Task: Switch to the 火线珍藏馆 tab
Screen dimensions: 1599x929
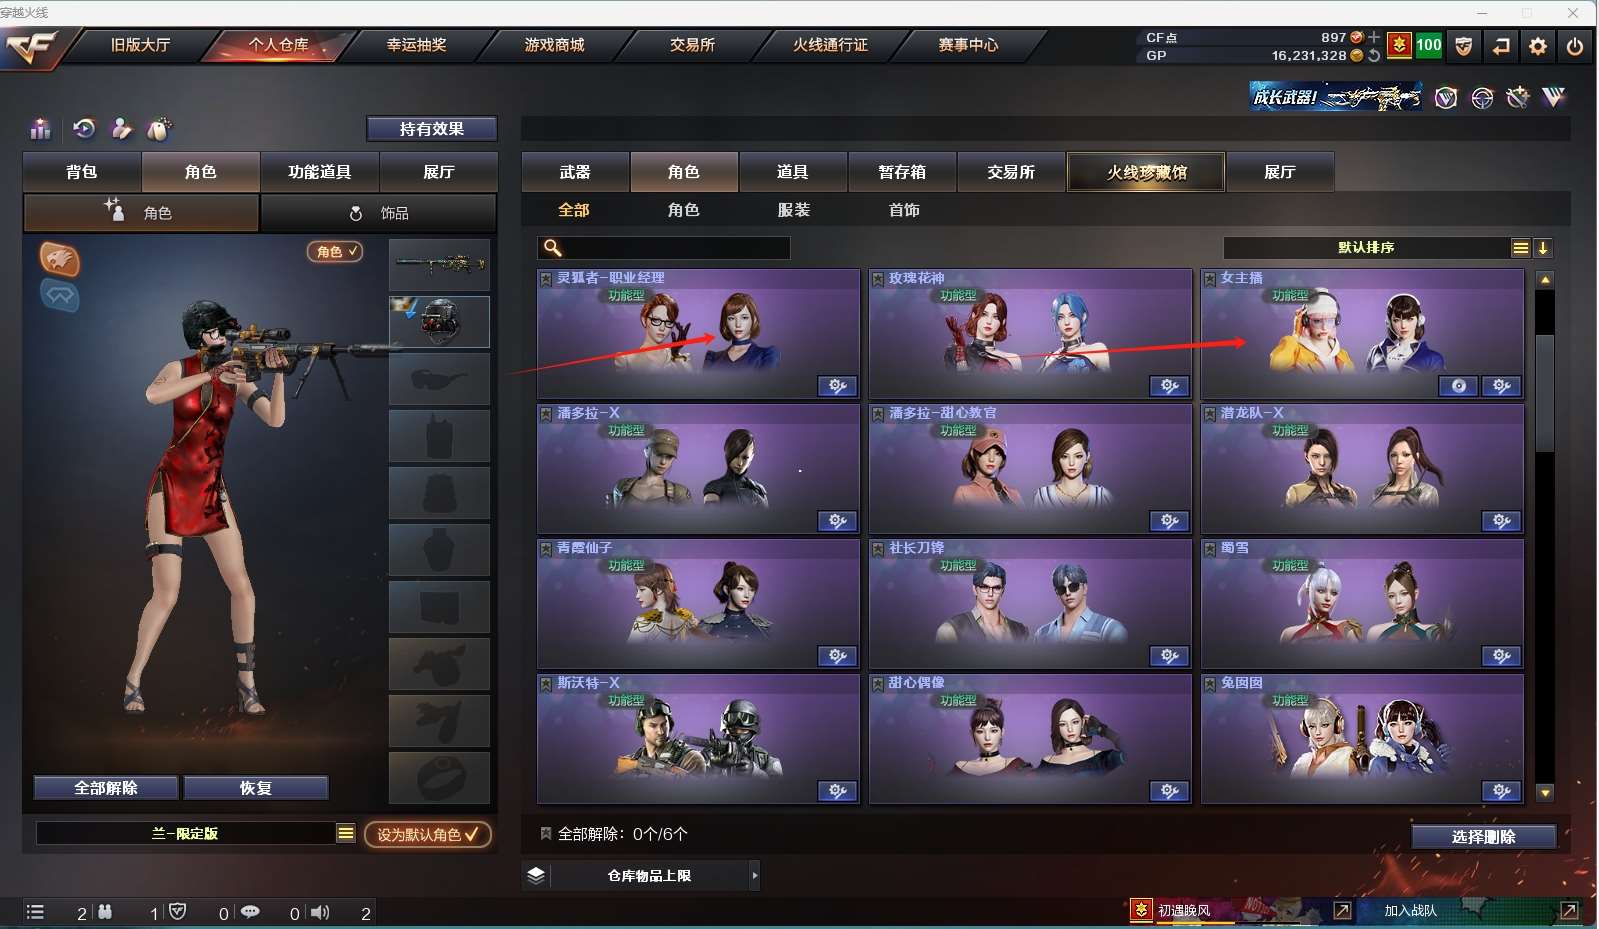Action: [1146, 172]
